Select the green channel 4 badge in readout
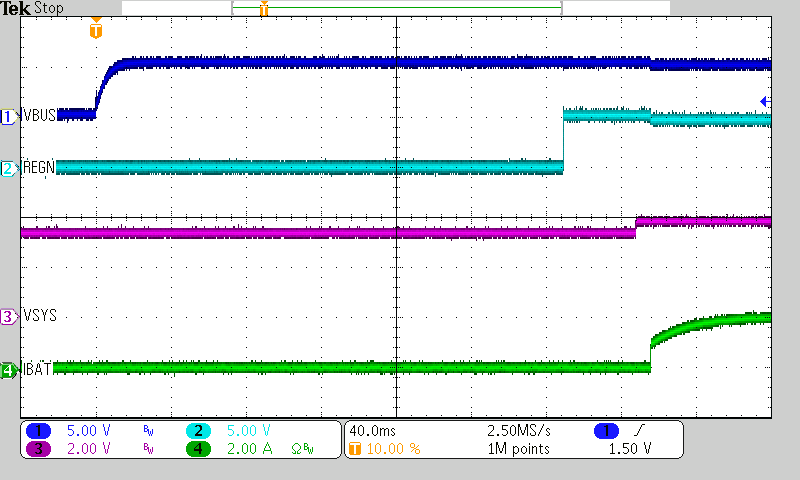Image resolution: width=800 pixels, height=480 pixels. 199,449
